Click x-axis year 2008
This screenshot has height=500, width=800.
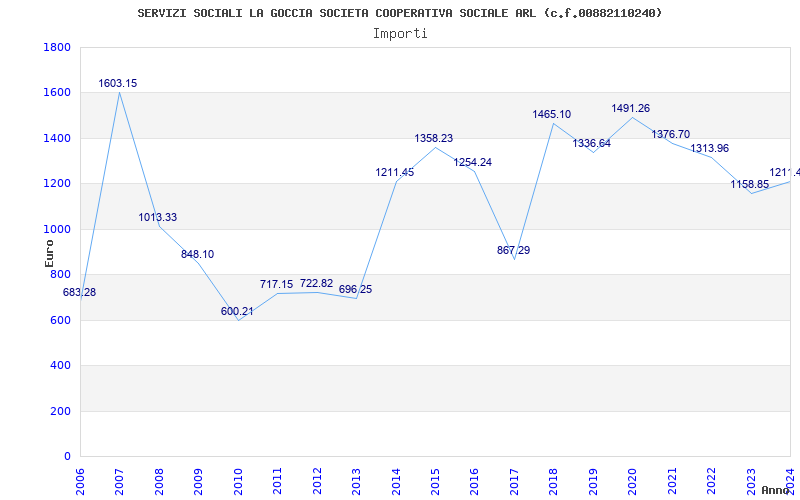point(159,481)
